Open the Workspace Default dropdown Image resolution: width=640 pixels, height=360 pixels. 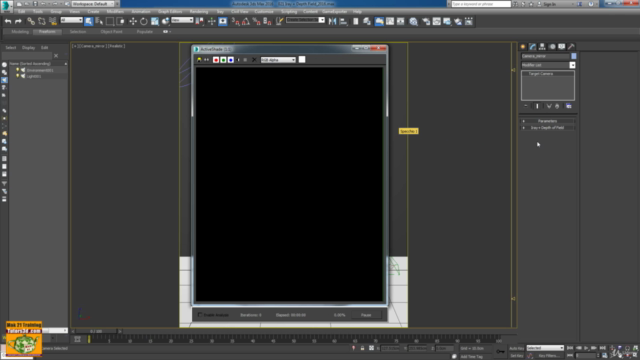click(x=93, y=4)
